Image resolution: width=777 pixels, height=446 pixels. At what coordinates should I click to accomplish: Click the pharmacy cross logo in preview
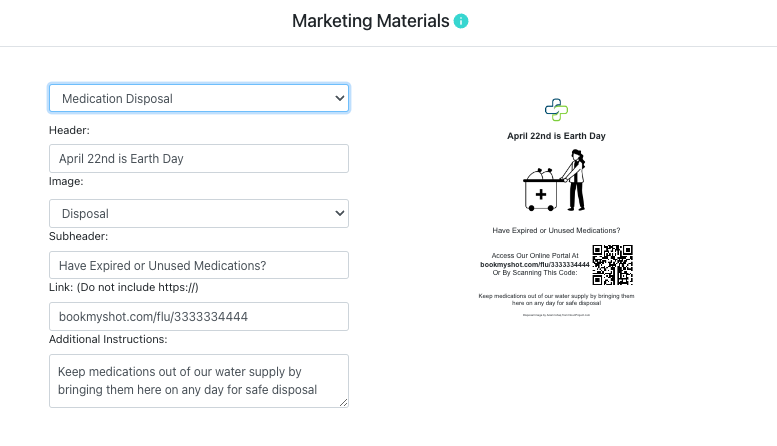click(556, 110)
